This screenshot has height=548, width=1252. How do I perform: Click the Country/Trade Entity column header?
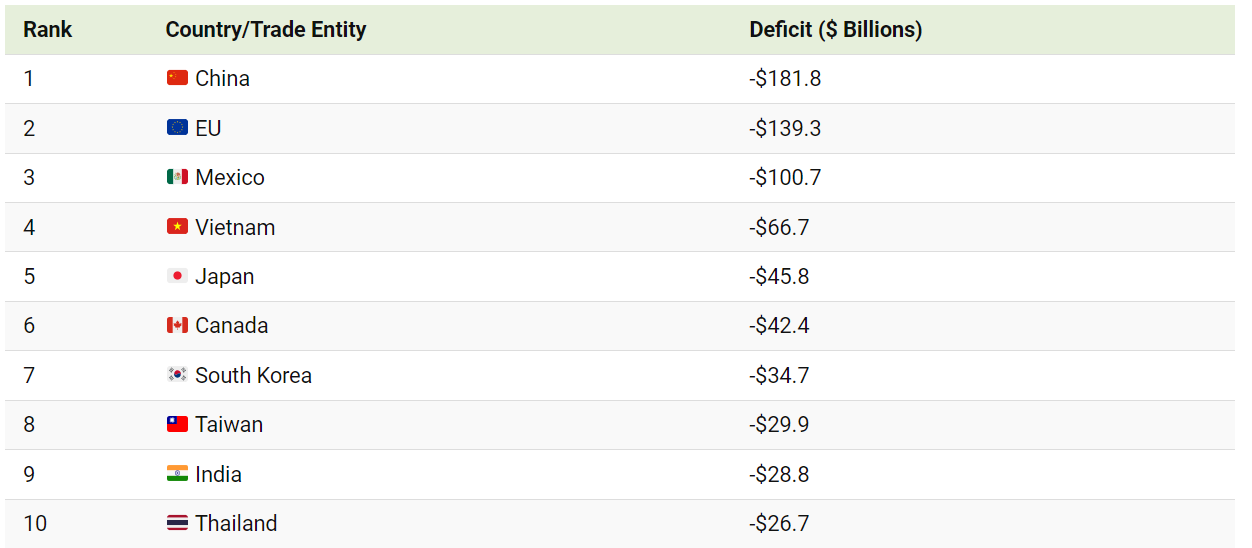pos(265,30)
